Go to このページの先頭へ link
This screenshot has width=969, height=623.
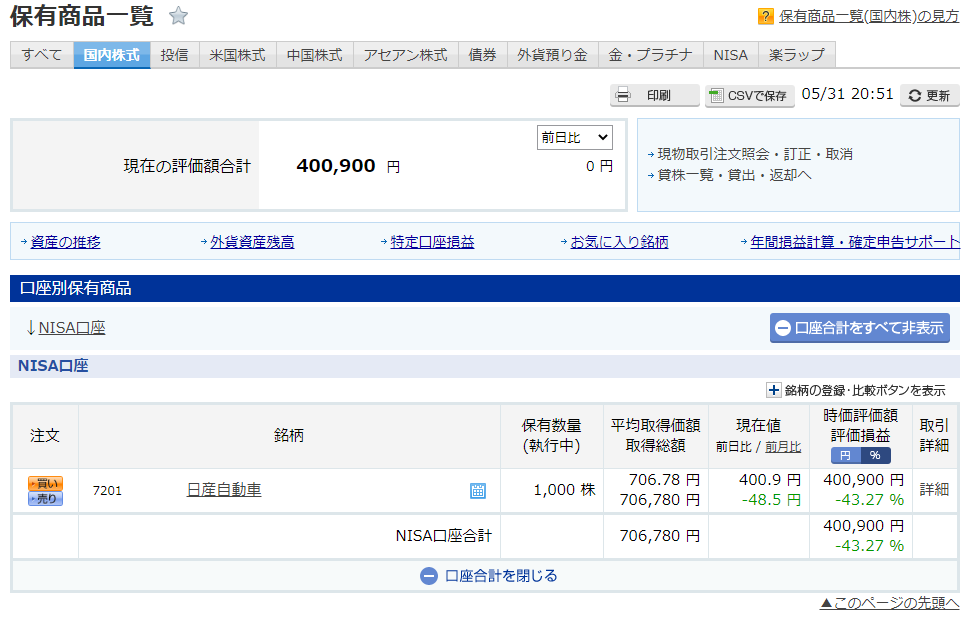click(x=889, y=603)
